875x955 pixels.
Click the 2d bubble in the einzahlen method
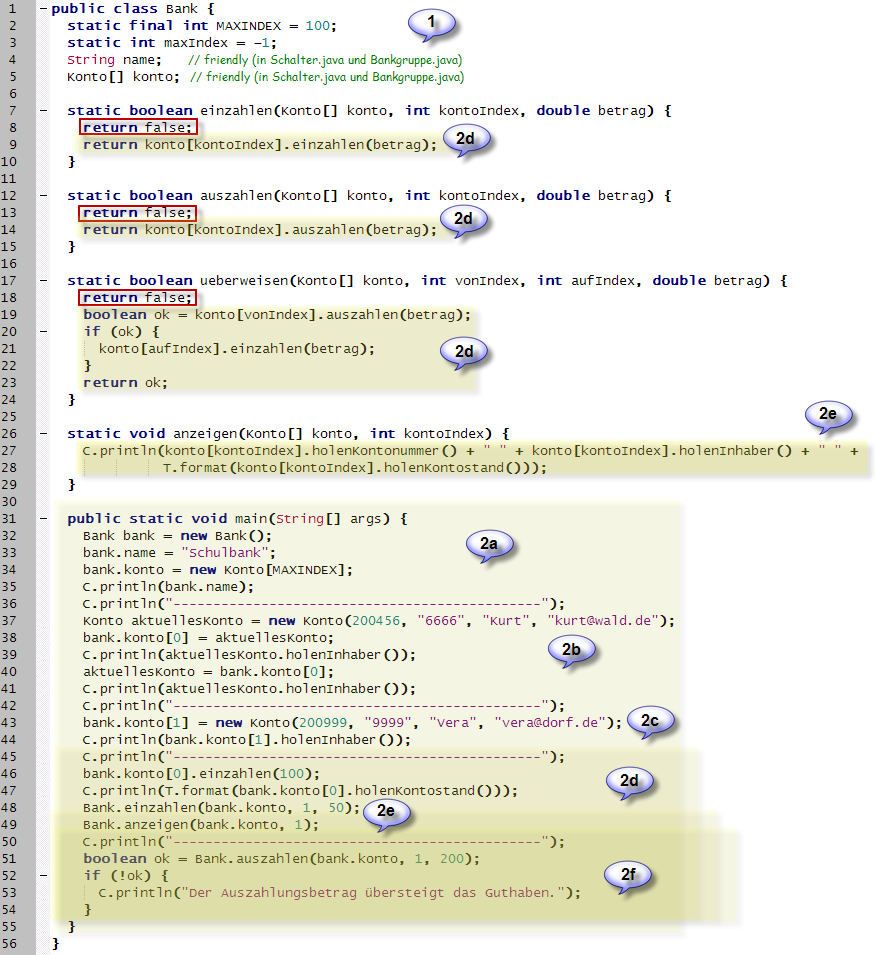click(x=464, y=139)
